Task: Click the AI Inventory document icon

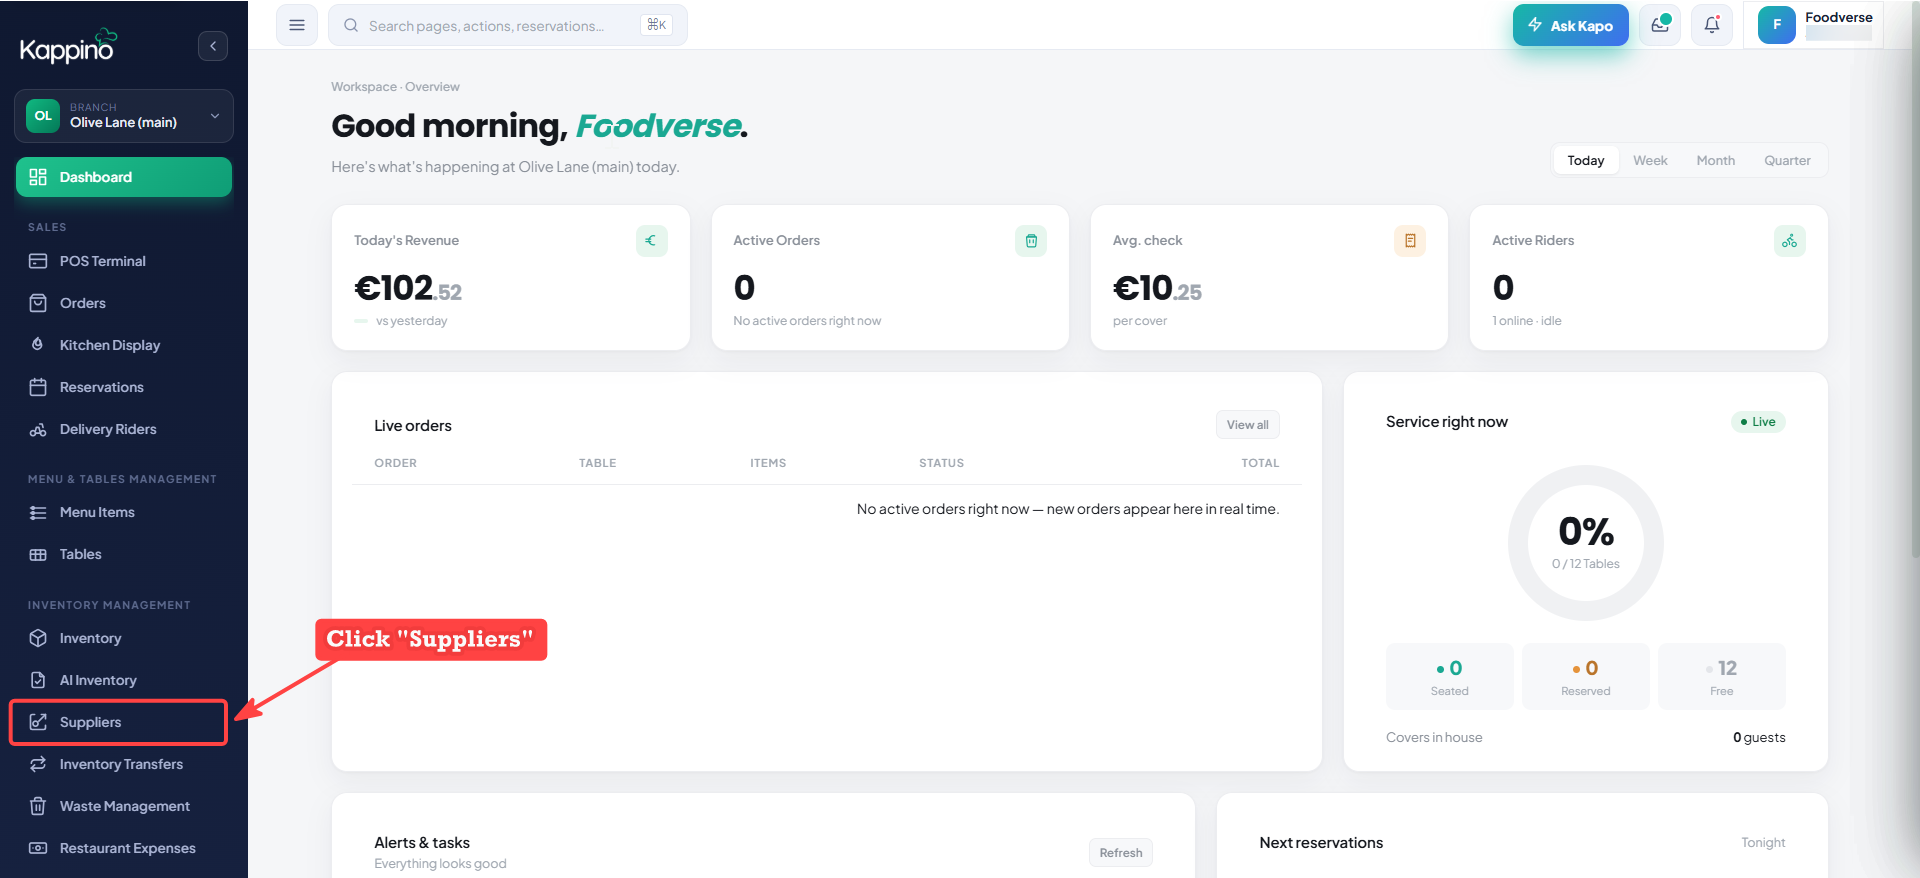Action: [38, 680]
